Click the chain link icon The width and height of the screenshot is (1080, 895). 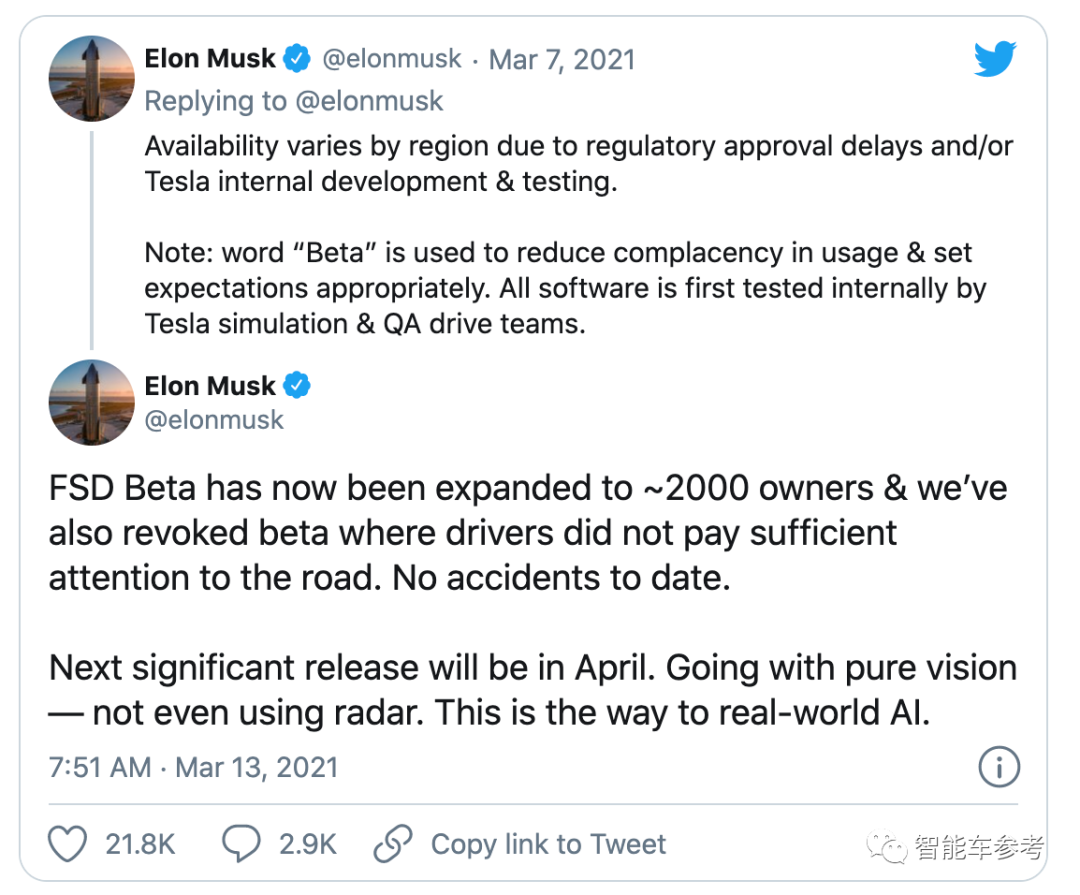[393, 845]
